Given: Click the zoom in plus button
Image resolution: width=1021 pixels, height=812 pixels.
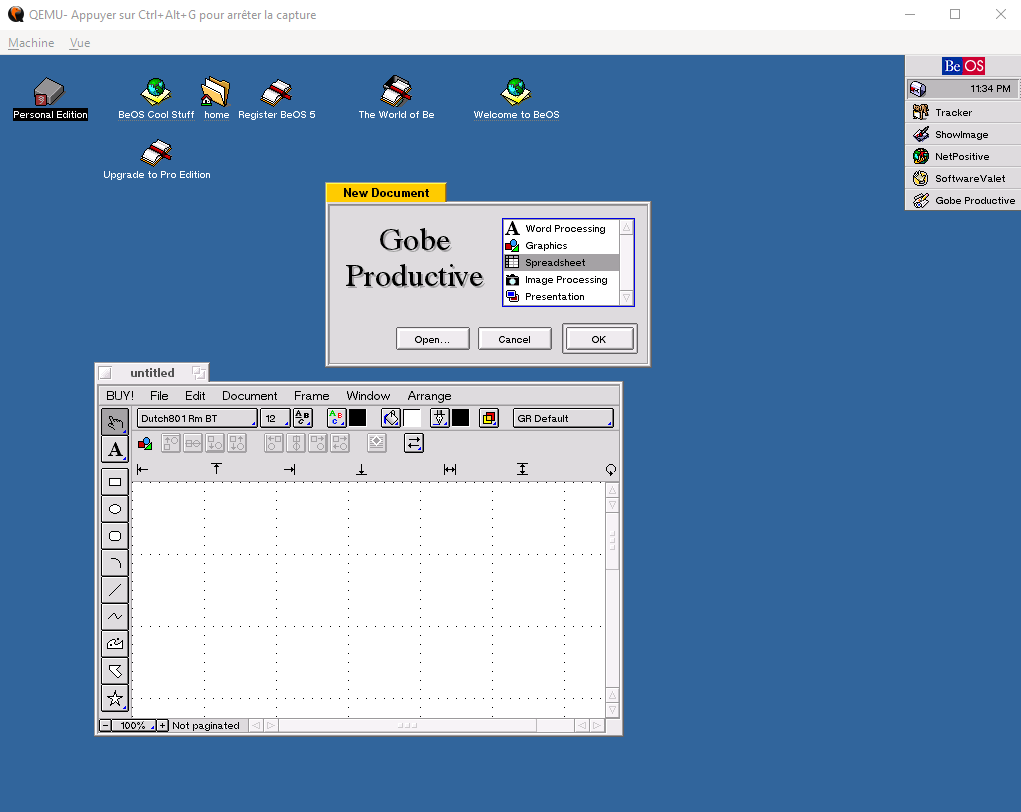Looking at the screenshot, I should pos(163,725).
